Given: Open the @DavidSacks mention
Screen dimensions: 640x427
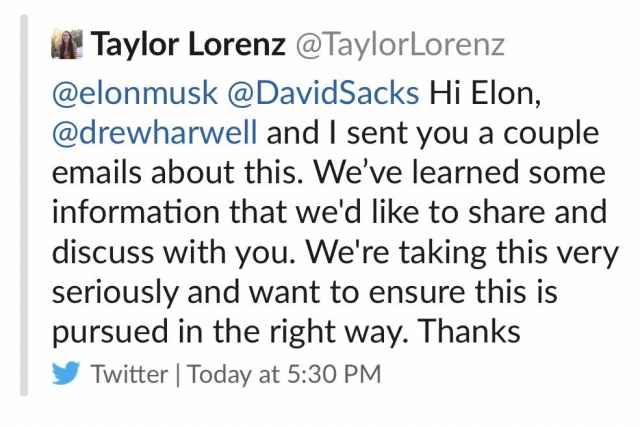Looking at the screenshot, I should pos(323,93).
